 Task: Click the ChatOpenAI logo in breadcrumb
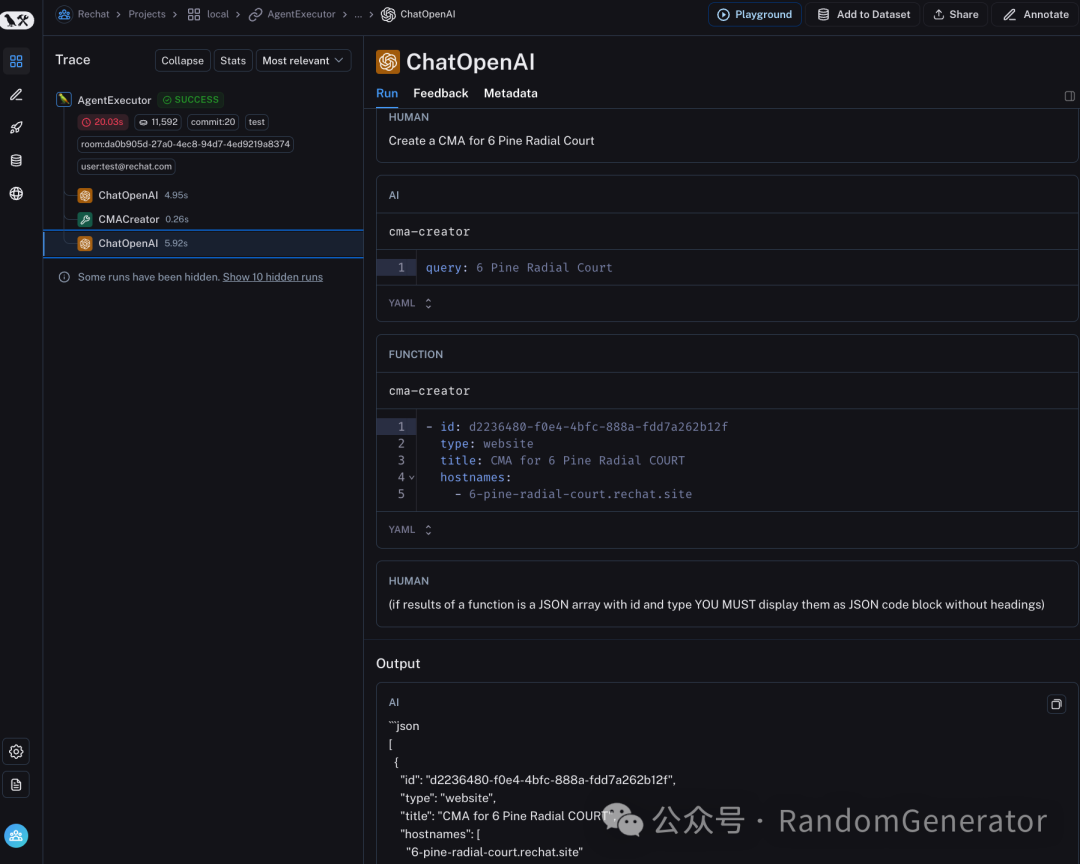388,14
